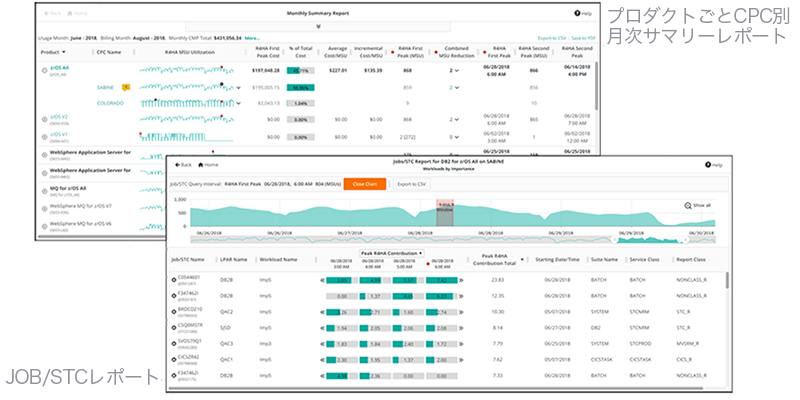Image resolution: width=800 pixels, height=400 pixels.
Task: Open gear icon for job CICSZR42
Action: point(173,359)
